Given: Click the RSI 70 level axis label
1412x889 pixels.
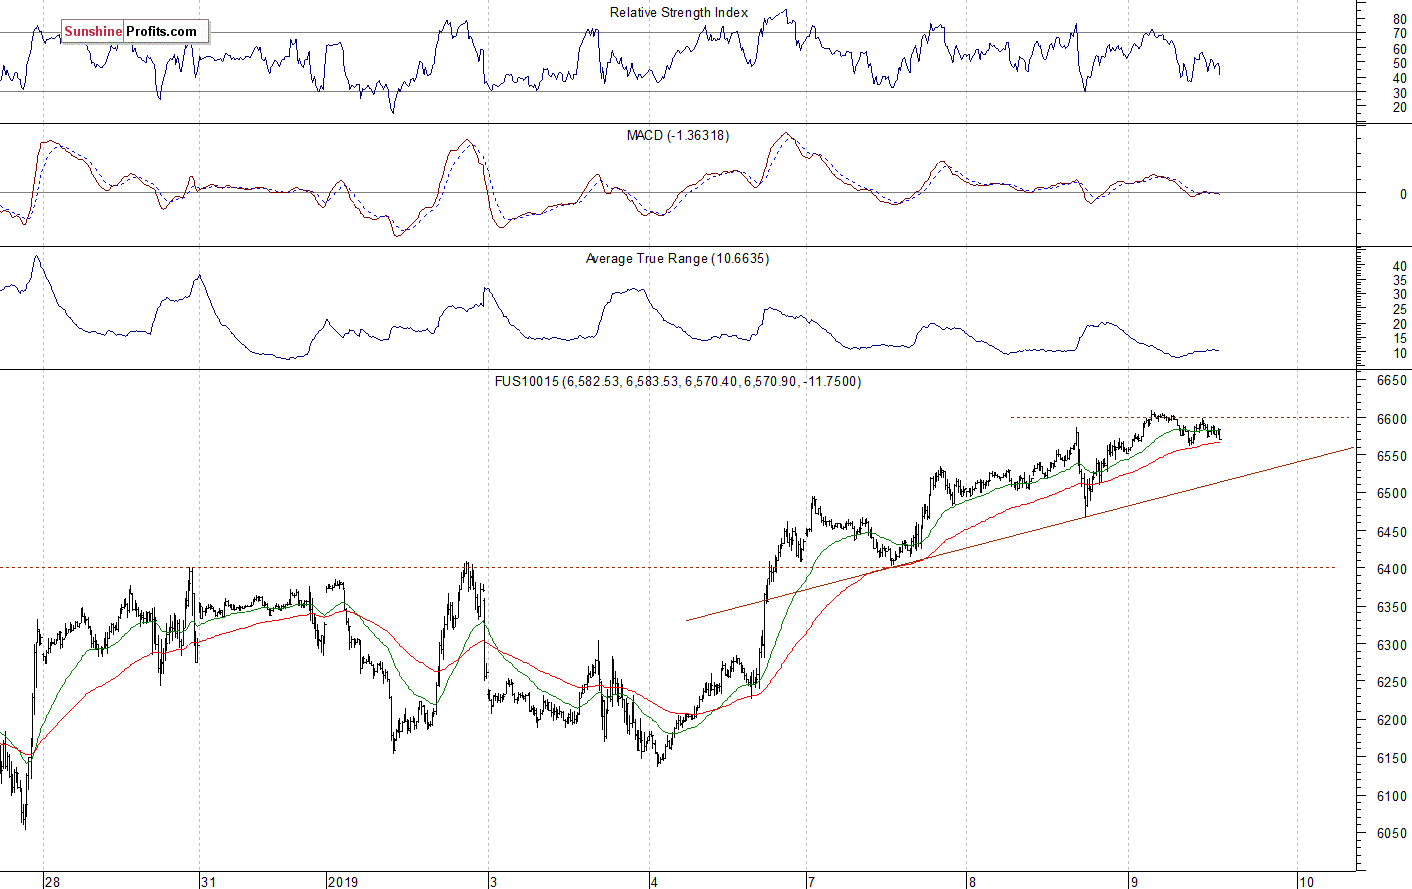Looking at the screenshot, I should click(1400, 33).
